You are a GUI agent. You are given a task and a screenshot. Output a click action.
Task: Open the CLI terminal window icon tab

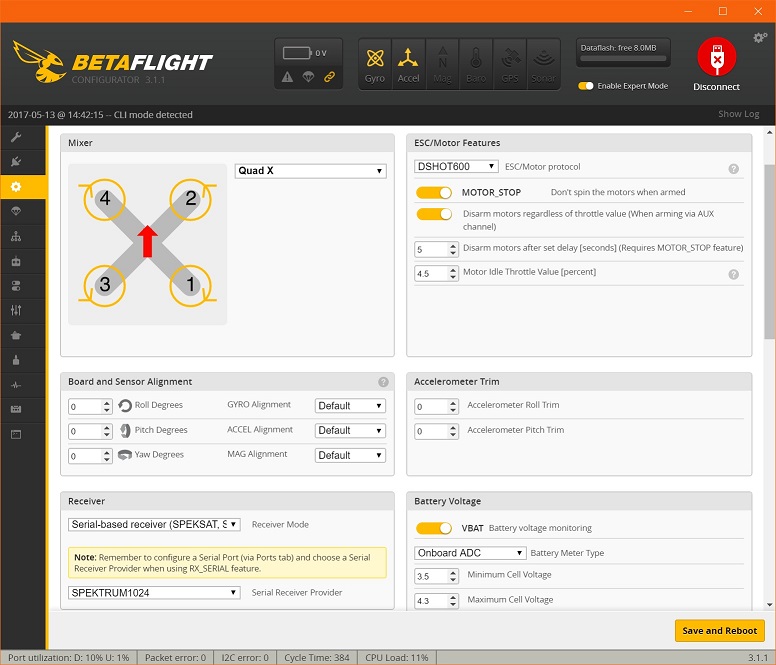click(x=16, y=434)
